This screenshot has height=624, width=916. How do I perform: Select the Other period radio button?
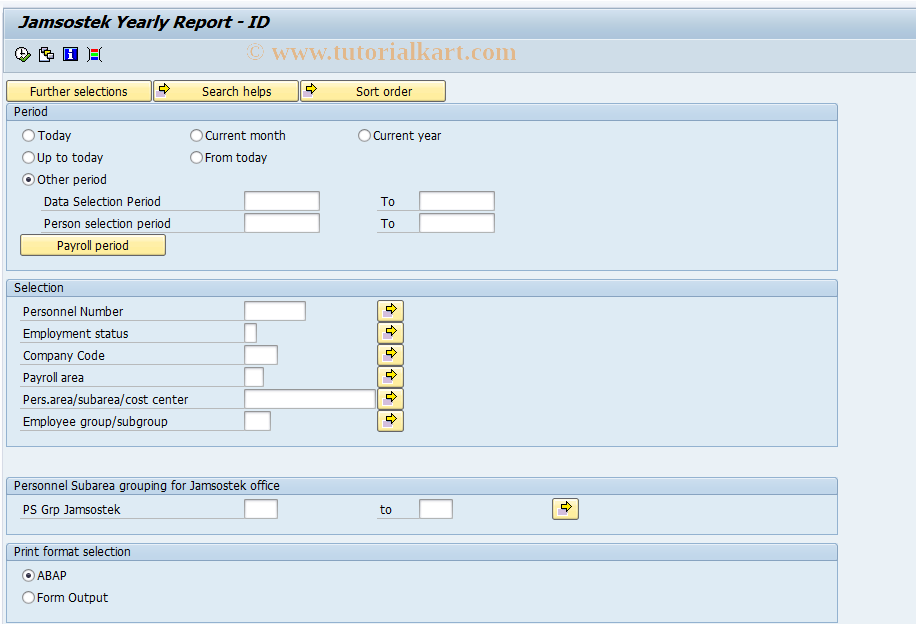pyautogui.click(x=28, y=179)
